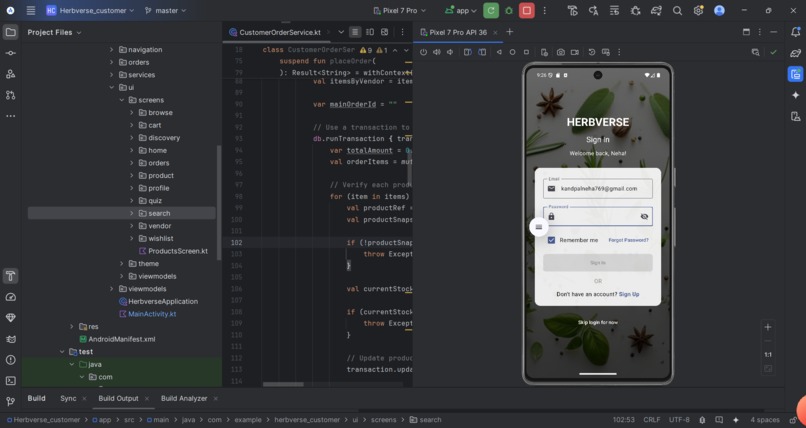Viewport: 806px width, 428px height.
Task: Click project tree vertical scrollbar
Action: click(219, 203)
